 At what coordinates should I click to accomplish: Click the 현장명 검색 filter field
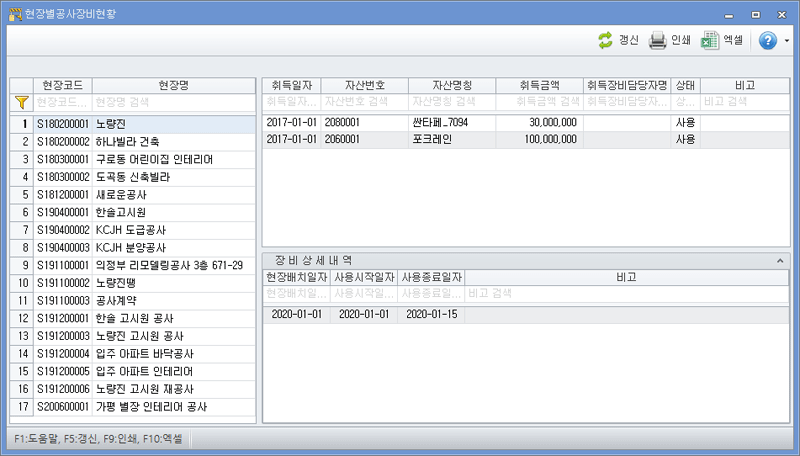point(173,102)
